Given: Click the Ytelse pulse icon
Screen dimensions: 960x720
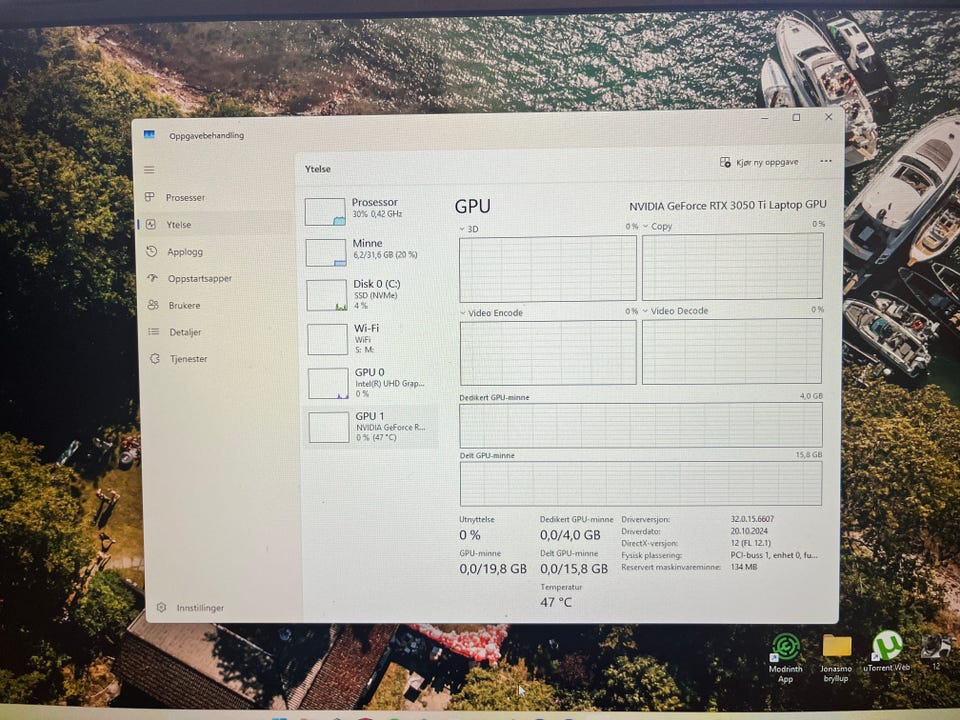Looking at the screenshot, I should 151,225.
